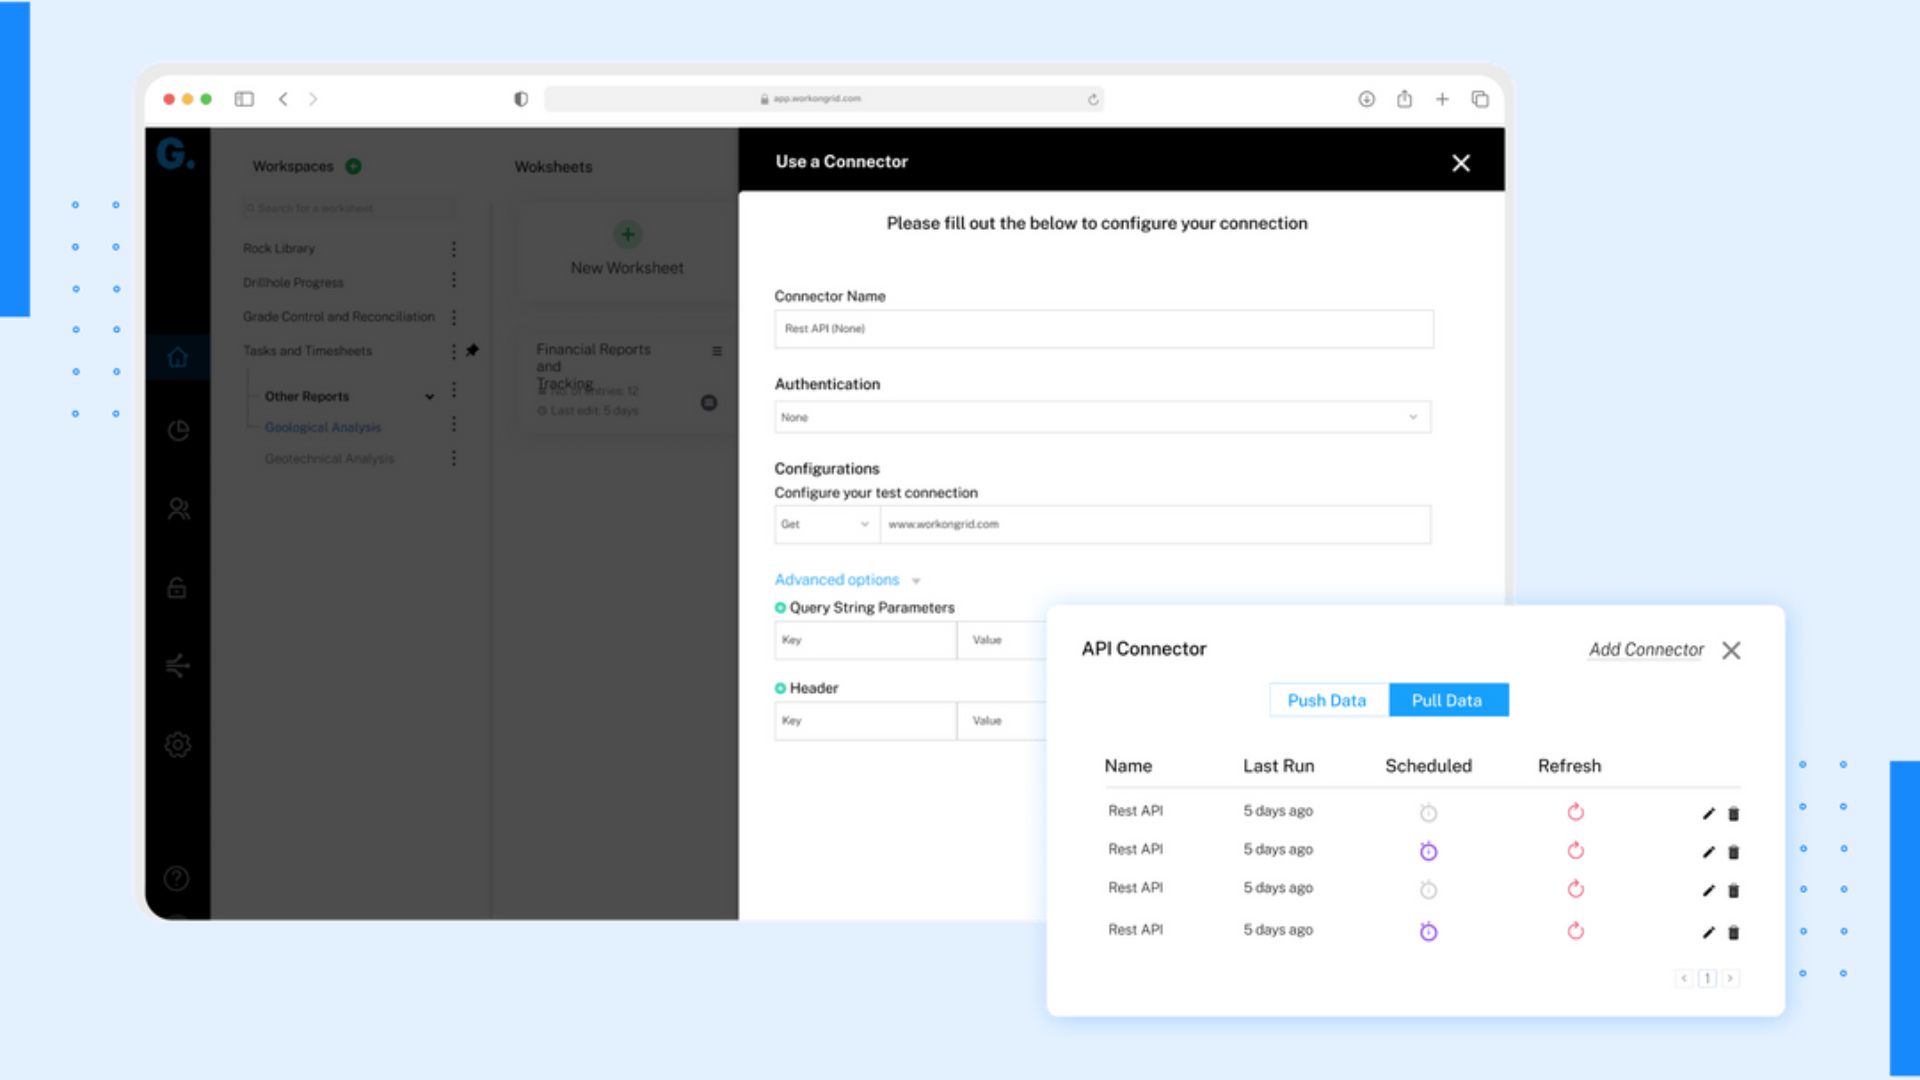This screenshot has height=1080, width=1920.
Task: Click the lock/permissions sidebar icon
Action: (x=177, y=588)
